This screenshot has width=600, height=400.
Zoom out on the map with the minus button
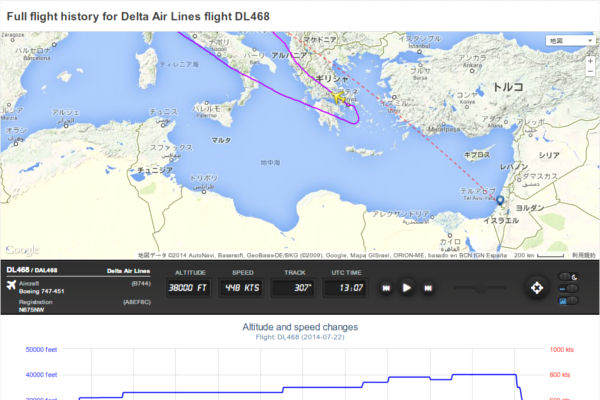[590, 71]
